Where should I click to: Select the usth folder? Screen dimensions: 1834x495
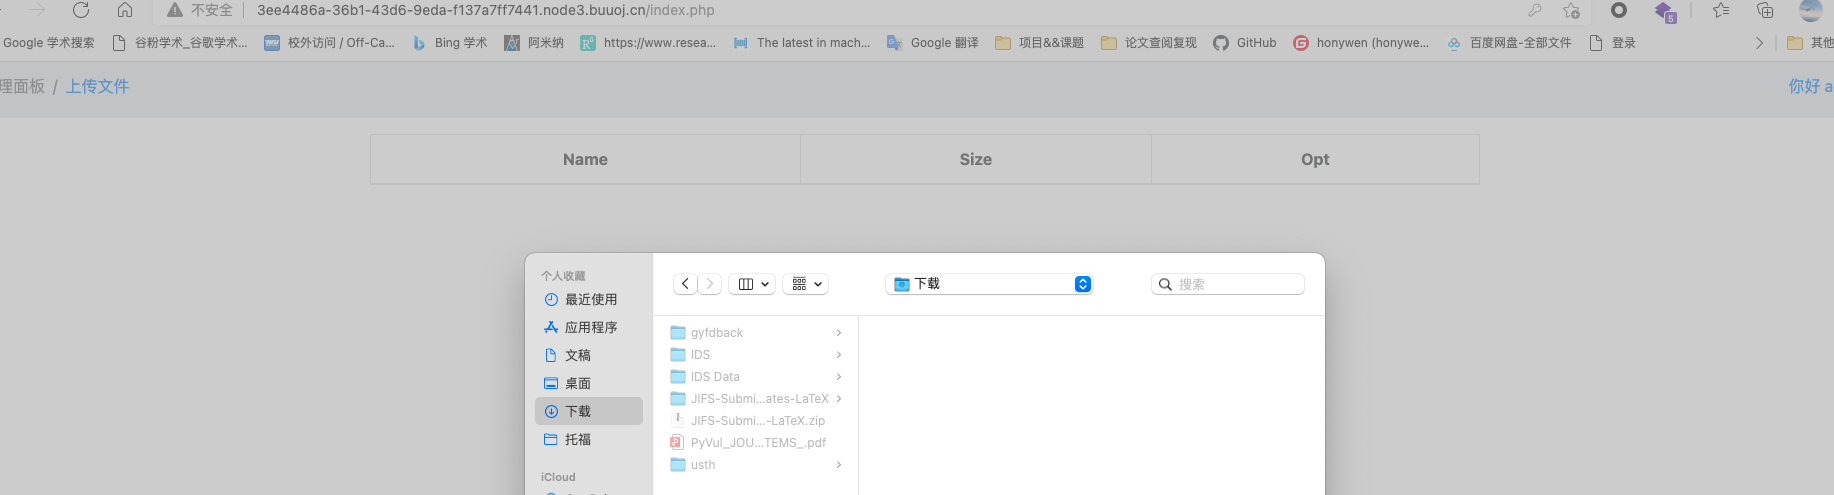756,465
